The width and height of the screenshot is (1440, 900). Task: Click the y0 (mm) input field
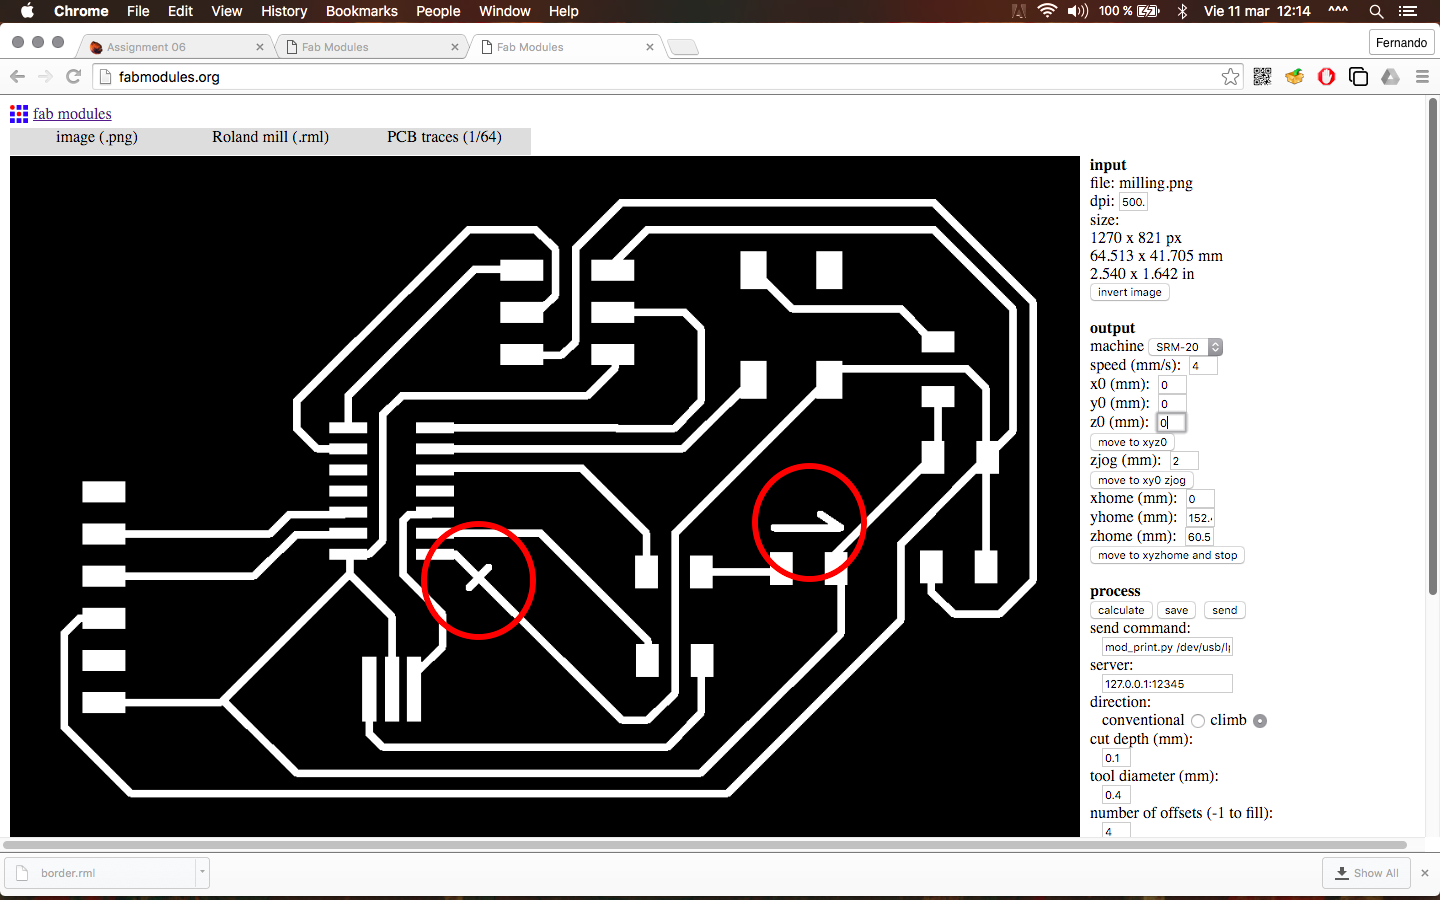1172,404
